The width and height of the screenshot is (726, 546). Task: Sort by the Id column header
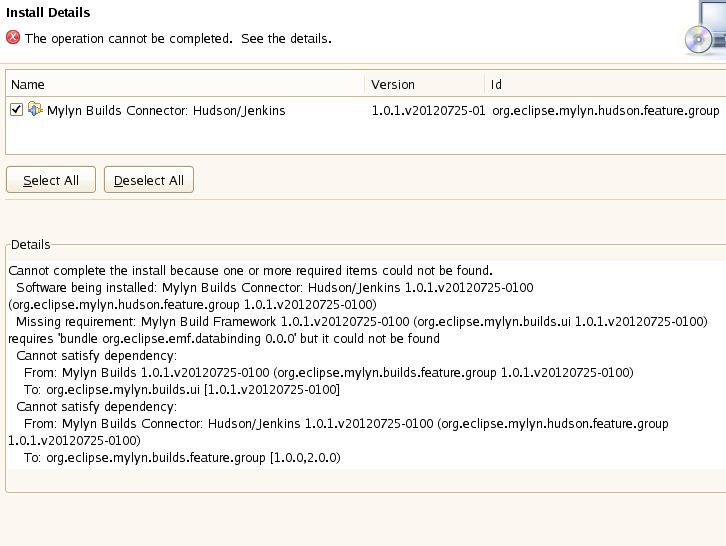(x=606, y=84)
